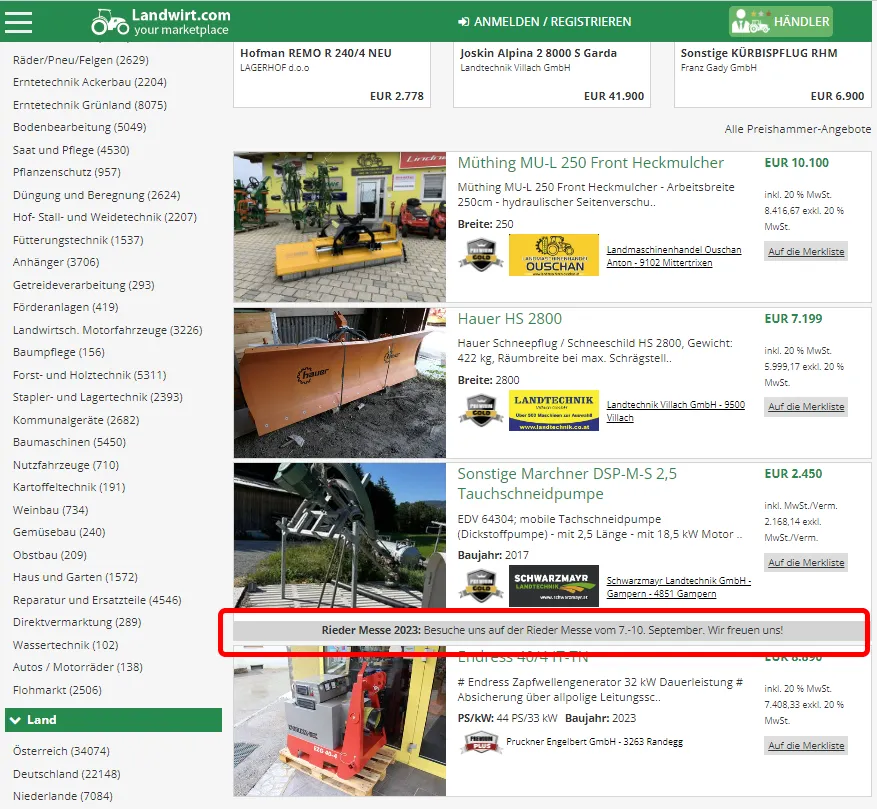Select Düngung und Beregnung category
877x809 pixels.
[x=96, y=195]
